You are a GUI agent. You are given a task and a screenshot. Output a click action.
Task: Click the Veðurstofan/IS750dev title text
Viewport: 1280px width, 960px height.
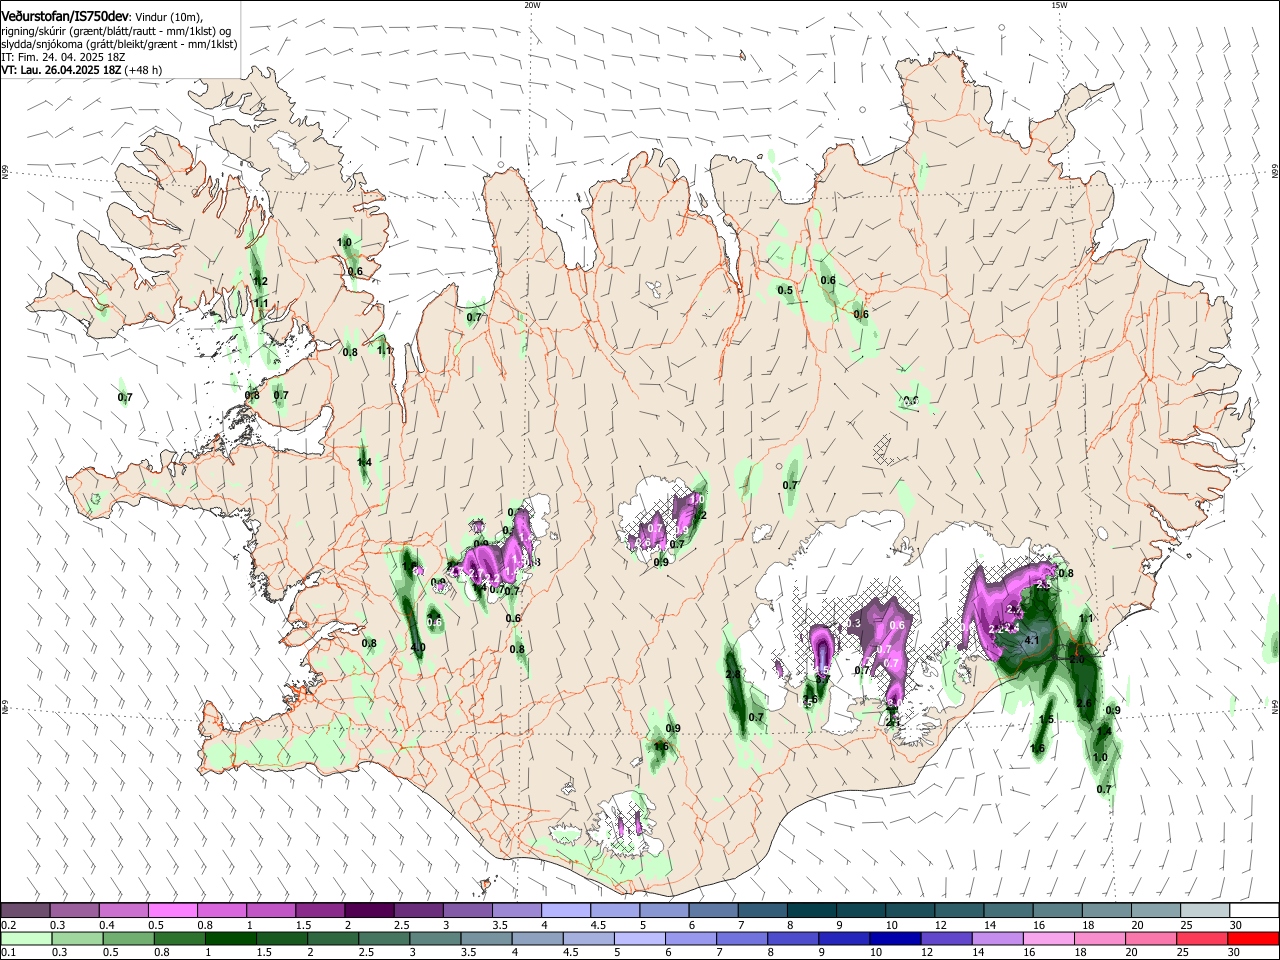tap(65, 16)
